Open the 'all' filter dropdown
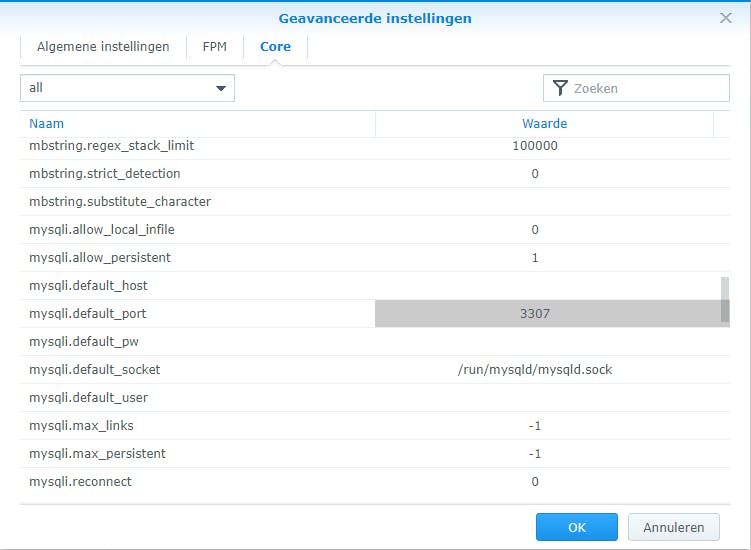This screenshot has width=751, height=550. pos(127,88)
